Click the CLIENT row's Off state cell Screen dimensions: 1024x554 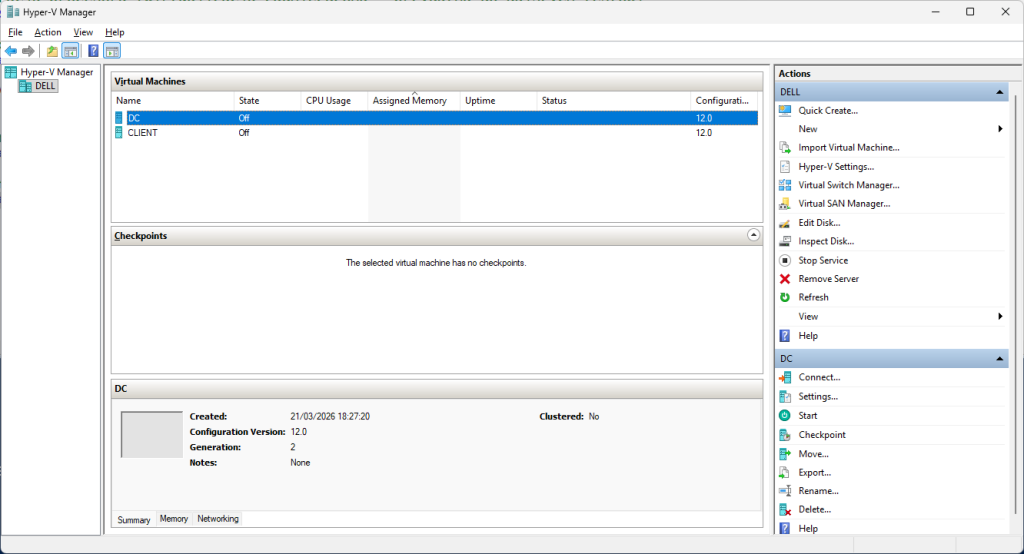(244, 133)
